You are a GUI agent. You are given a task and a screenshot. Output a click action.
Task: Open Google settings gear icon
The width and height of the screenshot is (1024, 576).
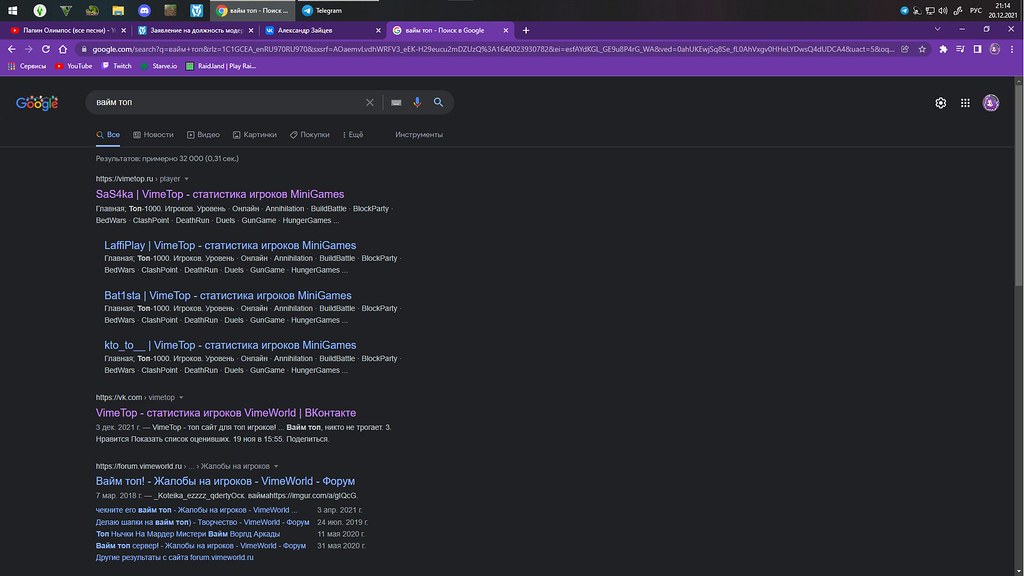(x=940, y=103)
